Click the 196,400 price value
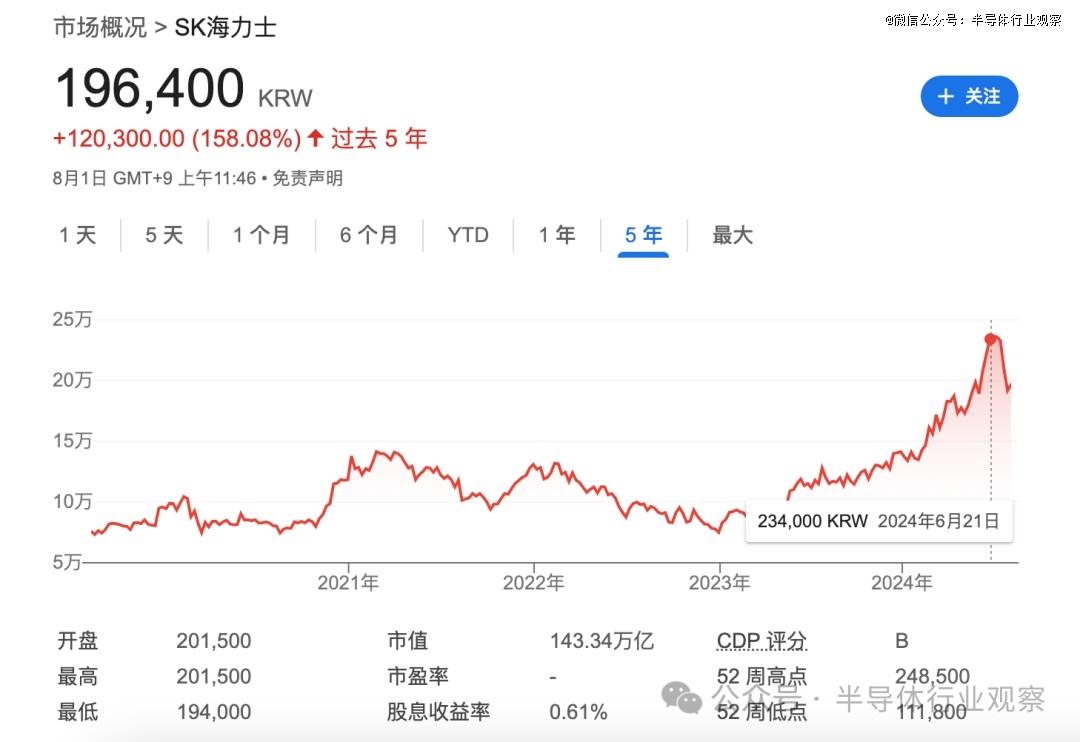The height and width of the screenshot is (742, 1080). (149, 88)
